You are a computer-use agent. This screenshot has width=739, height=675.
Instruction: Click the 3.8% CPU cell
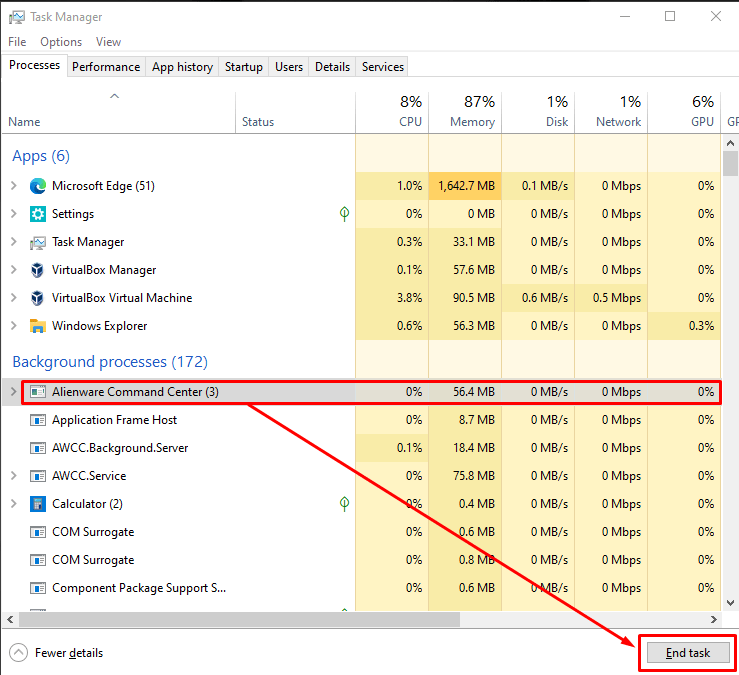tap(392, 298)
